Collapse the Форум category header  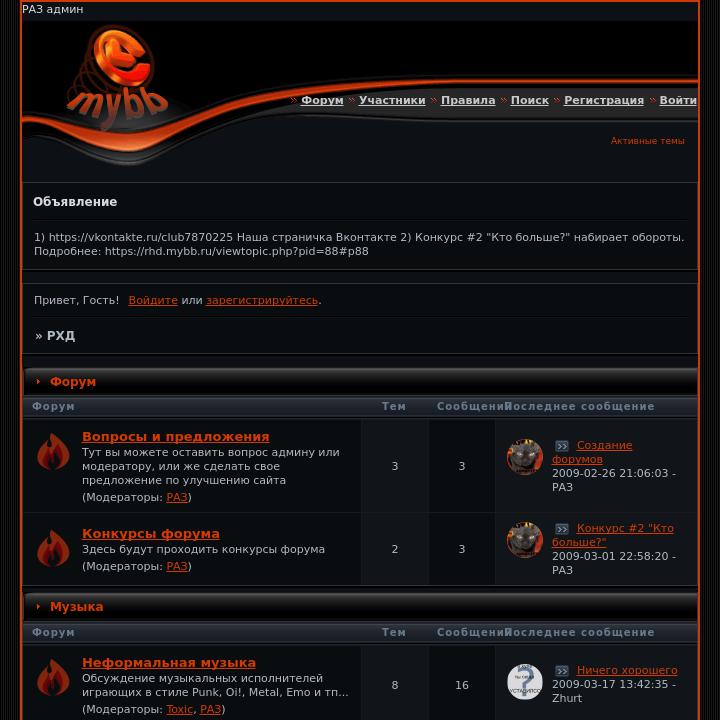(39, 382)
